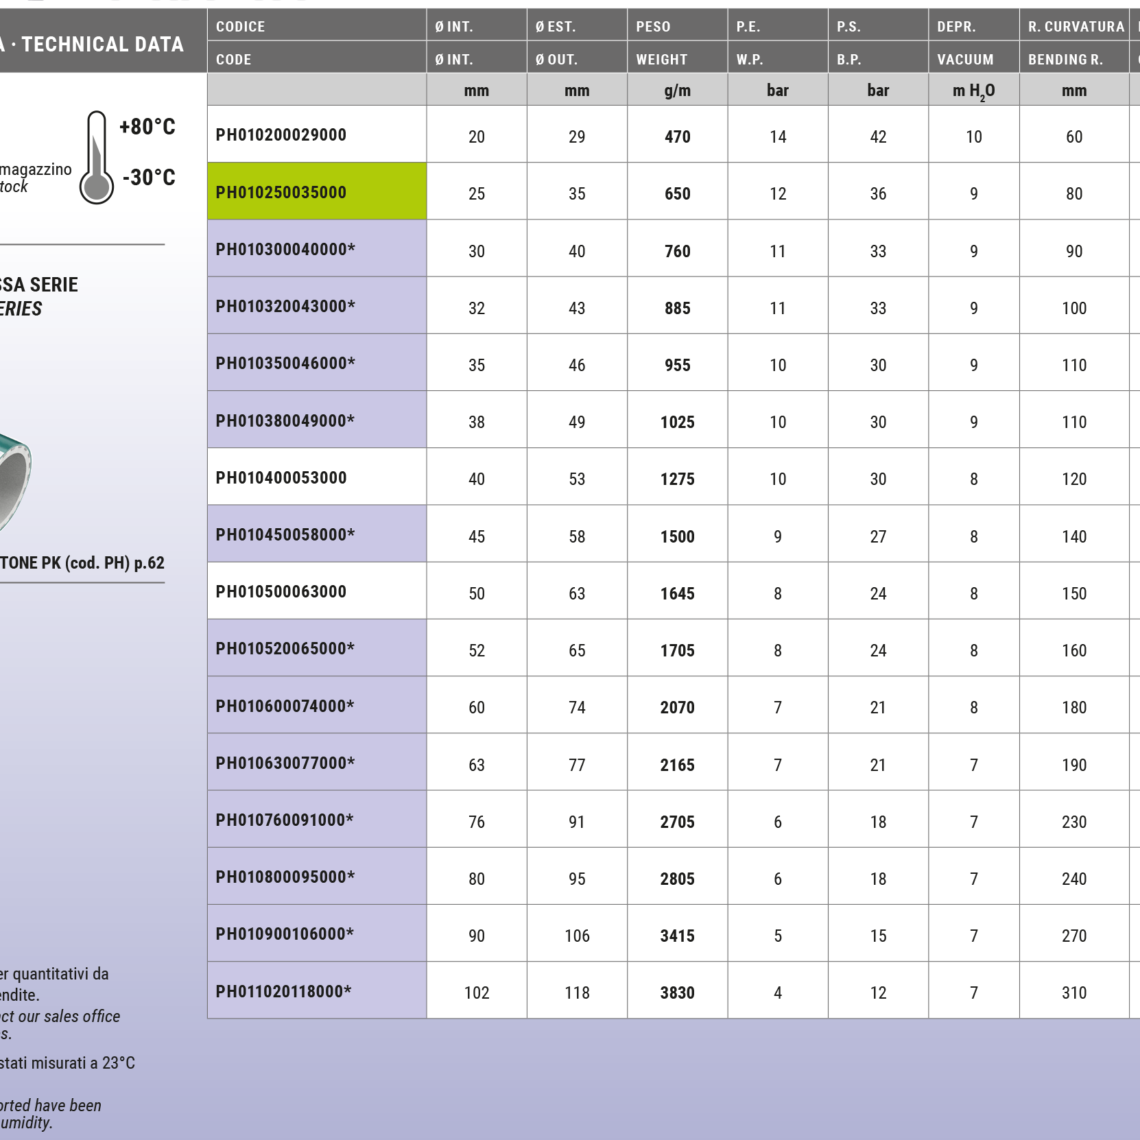
Task: Select the green highlighted PH010250035000 code
Action: point(281,193)
